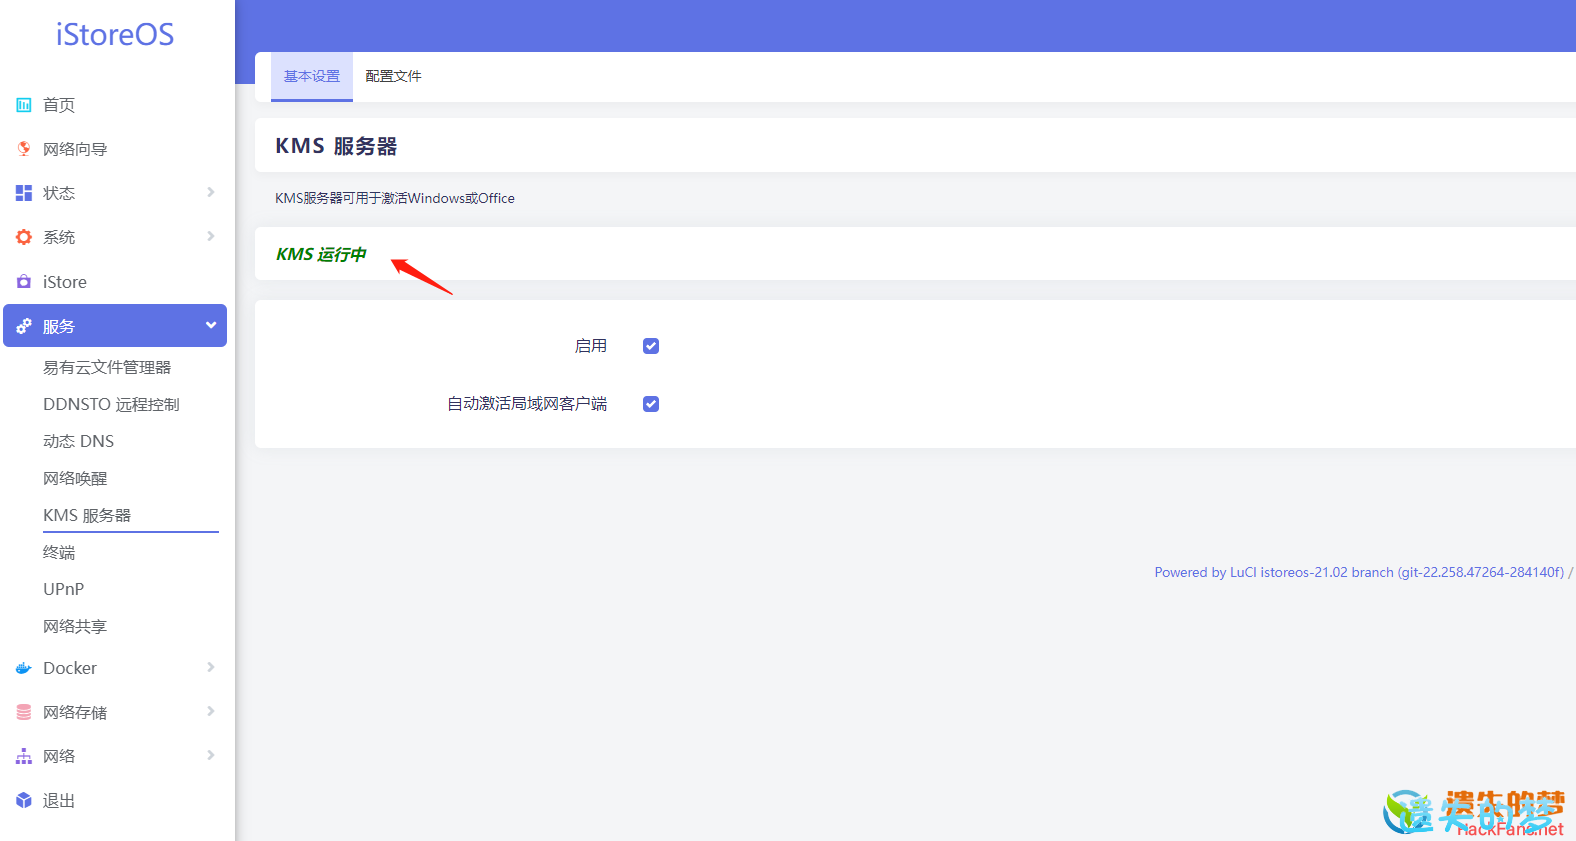Open 网络向导 in the sidebar
The height and width of the screenshot is (841, 1576).
[x=75, y=149]
